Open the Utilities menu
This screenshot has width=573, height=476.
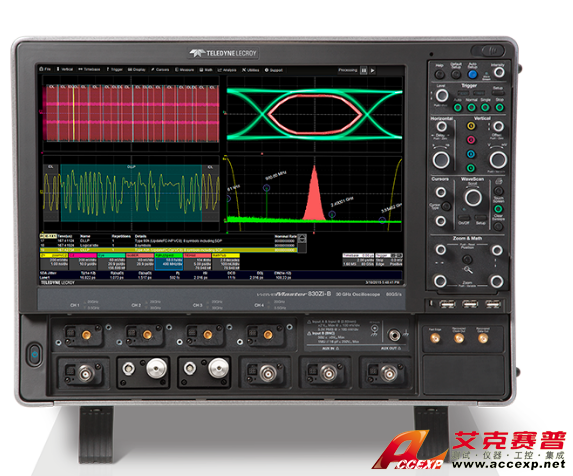click(x=250, y=70)
